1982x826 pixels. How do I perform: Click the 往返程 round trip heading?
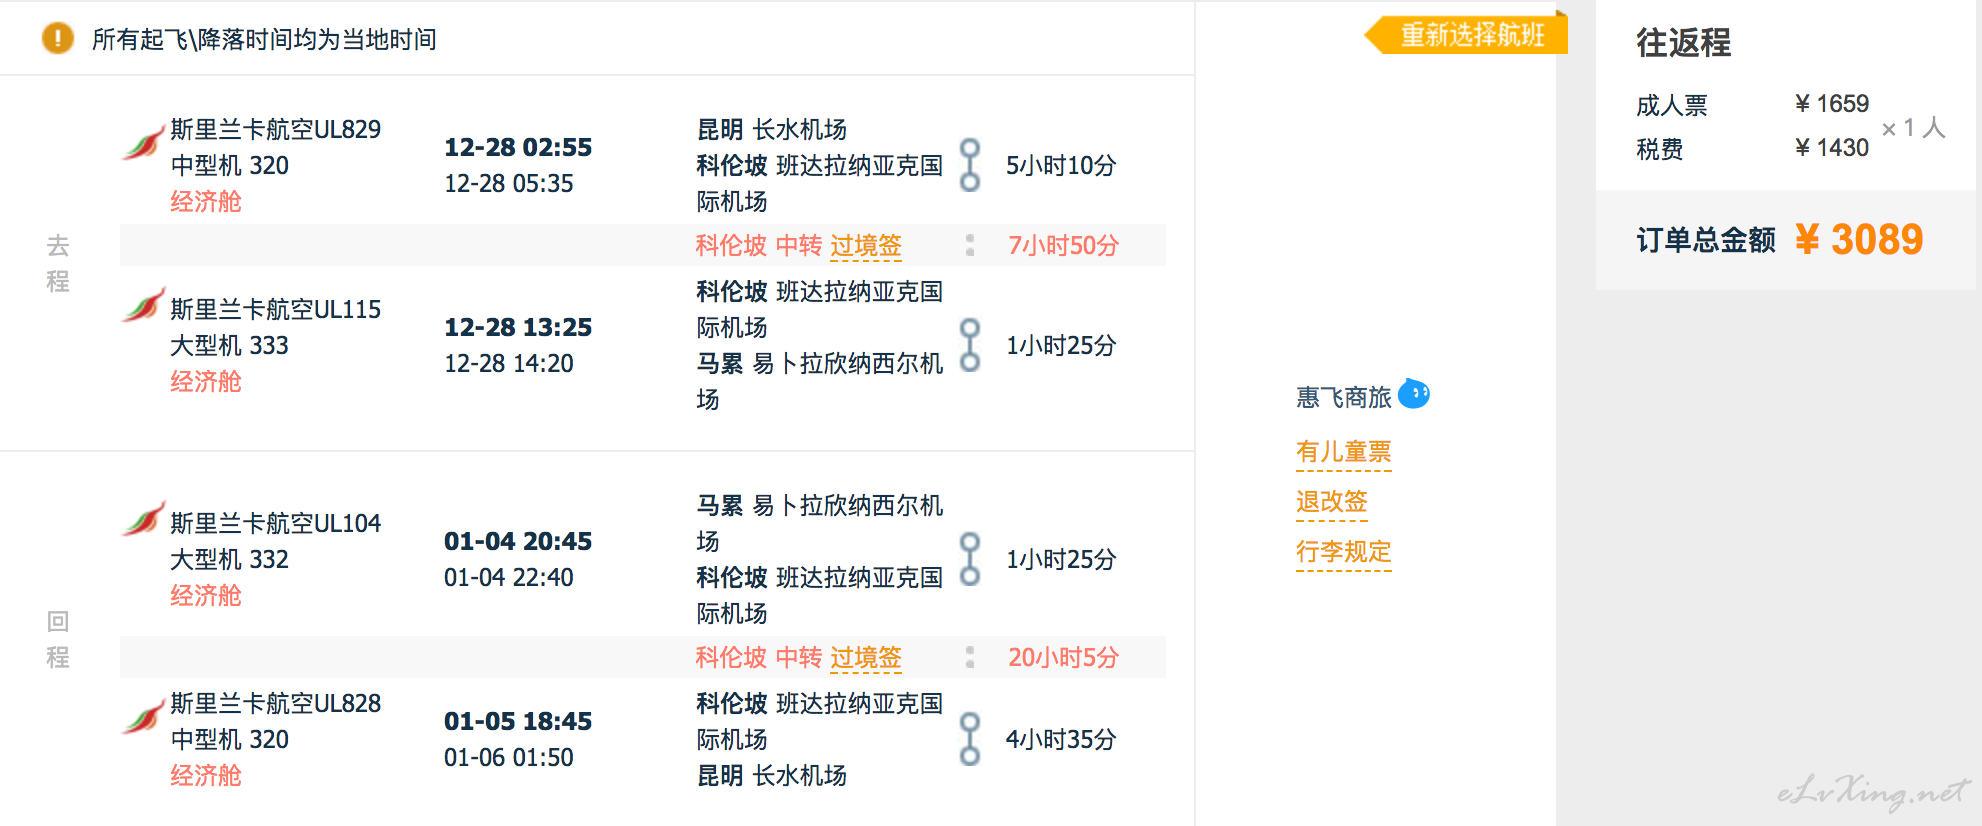coord(1683,43)
